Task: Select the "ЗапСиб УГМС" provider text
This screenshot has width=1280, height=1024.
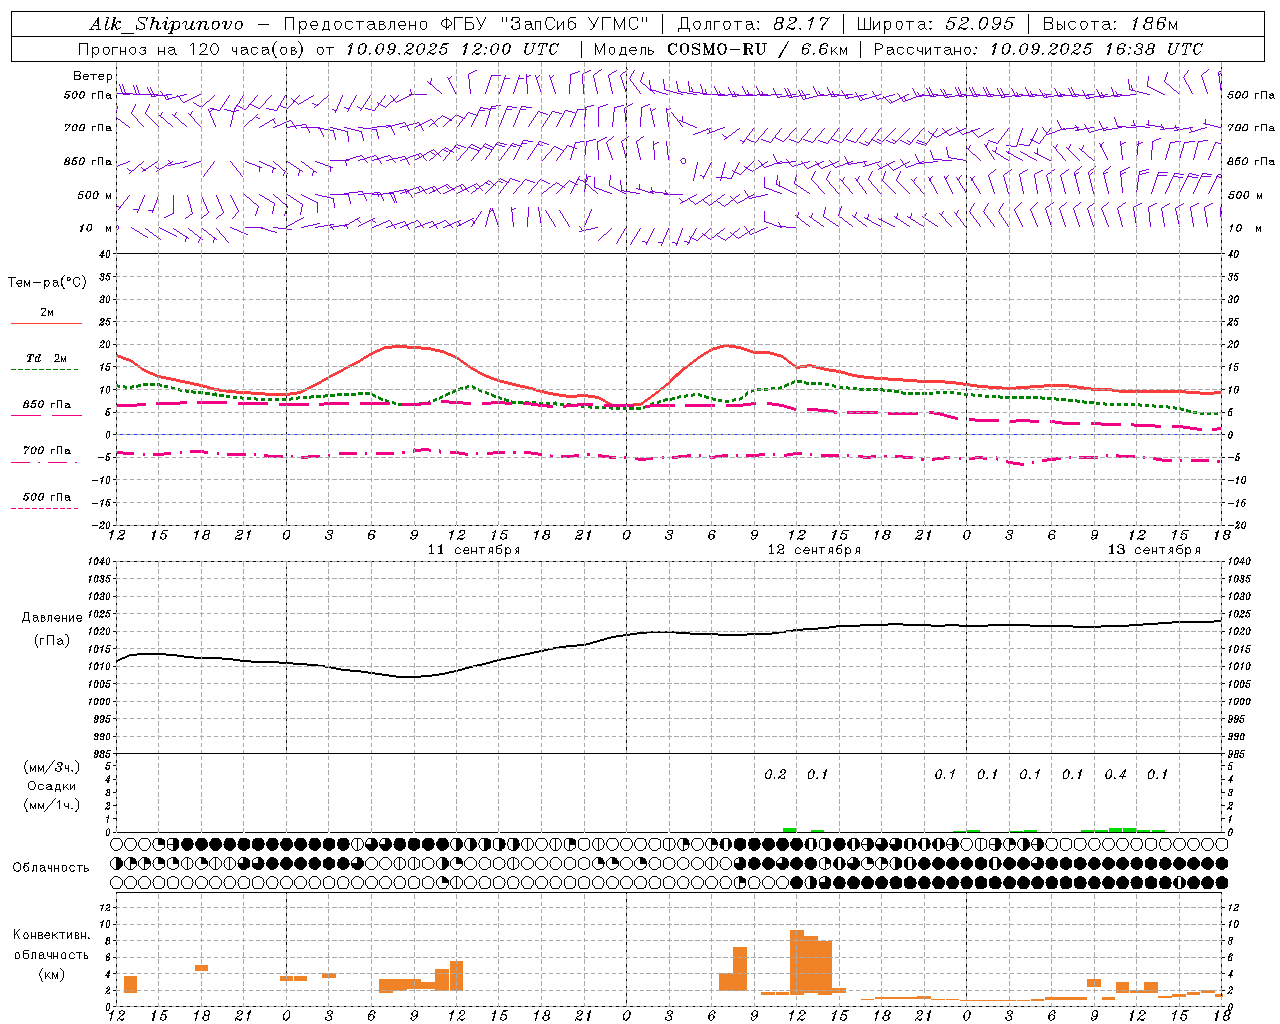Action: 574,24
